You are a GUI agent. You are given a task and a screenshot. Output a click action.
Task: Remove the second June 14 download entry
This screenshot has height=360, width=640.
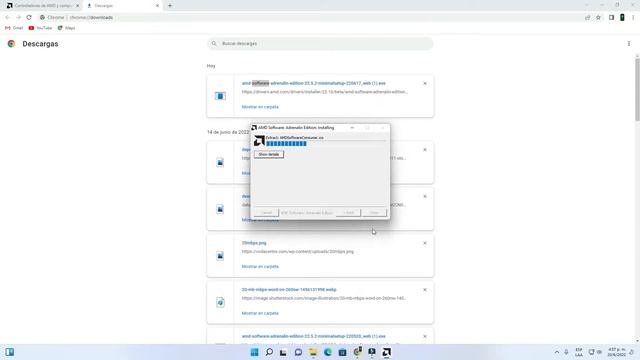click(x=425, y=196)
